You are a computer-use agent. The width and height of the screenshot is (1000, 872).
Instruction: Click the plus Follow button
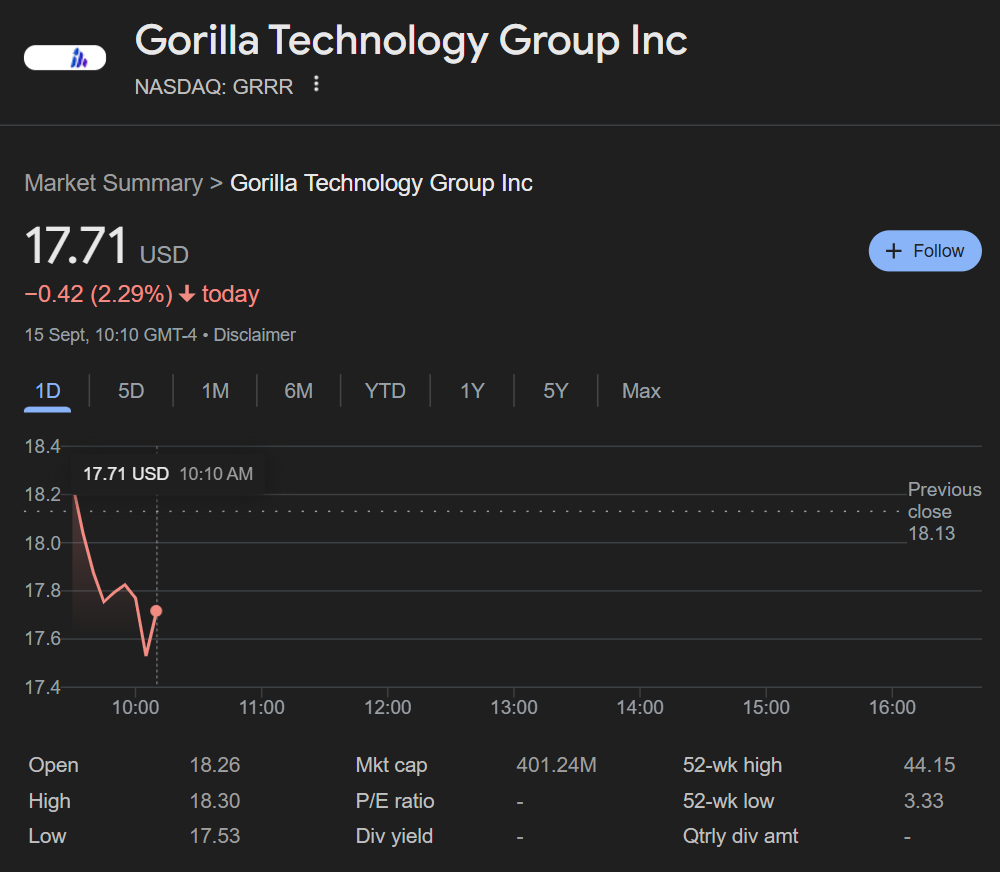click(x=925, y=251)
